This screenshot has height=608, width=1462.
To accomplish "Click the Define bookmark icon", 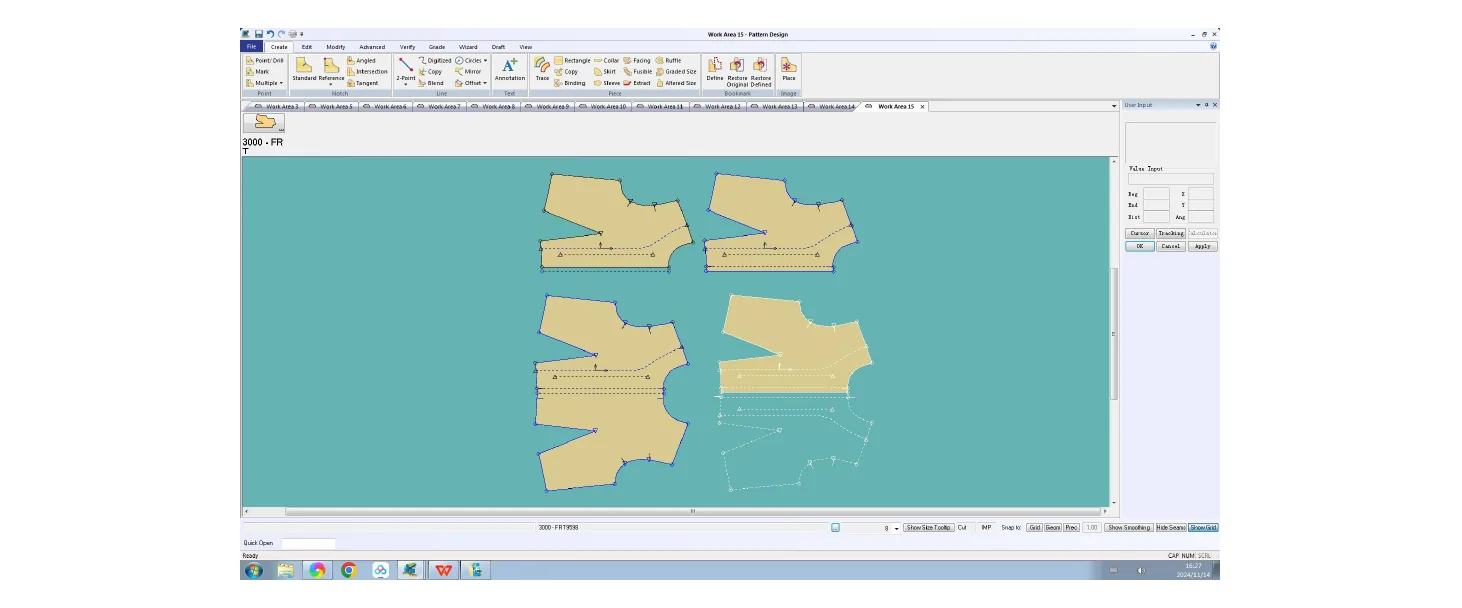I will (x=715, y=69).
